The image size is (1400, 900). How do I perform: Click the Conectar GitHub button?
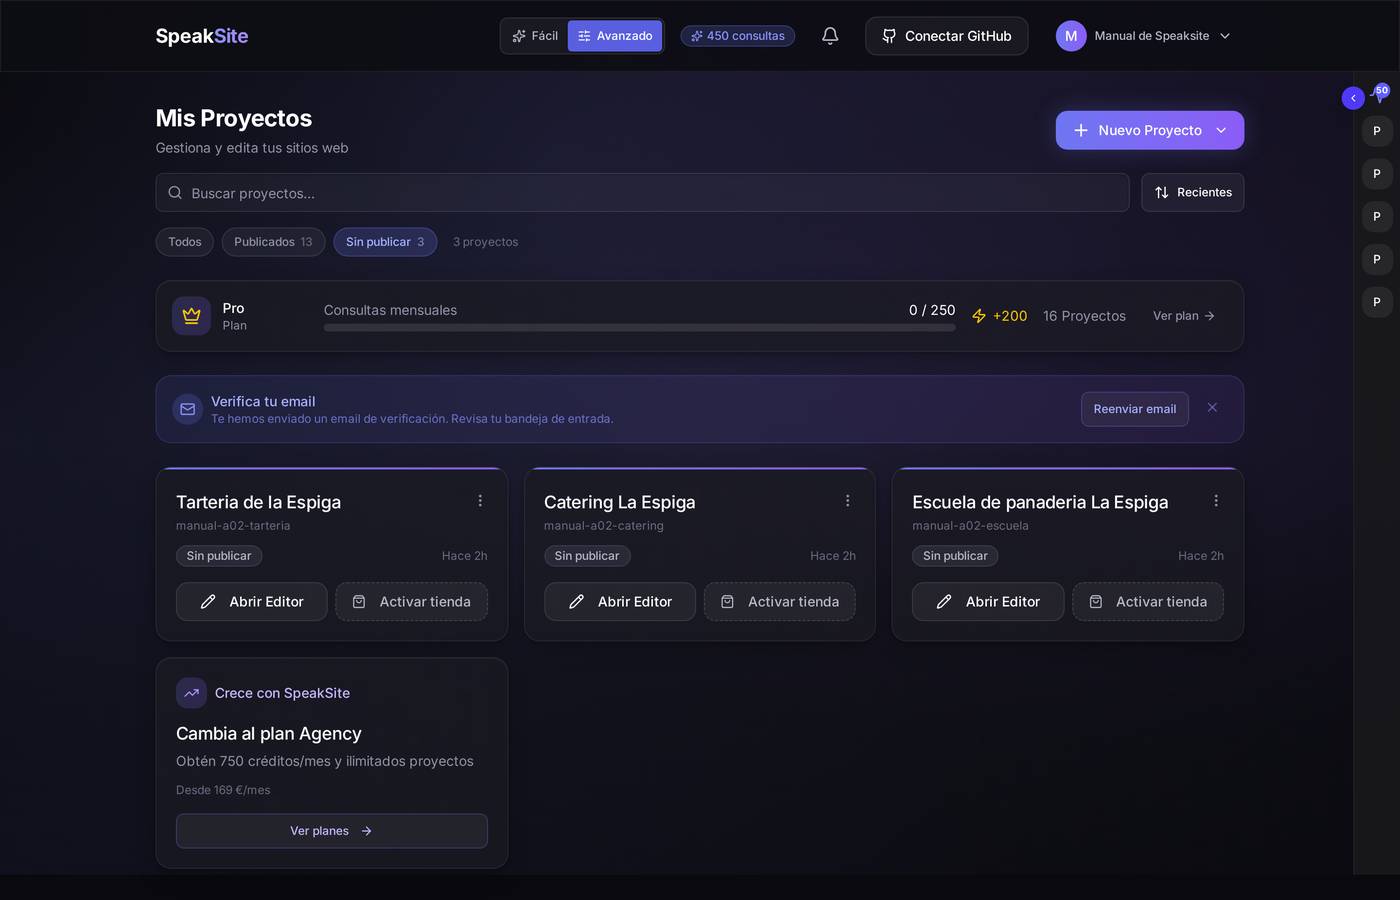pos(947,36)
